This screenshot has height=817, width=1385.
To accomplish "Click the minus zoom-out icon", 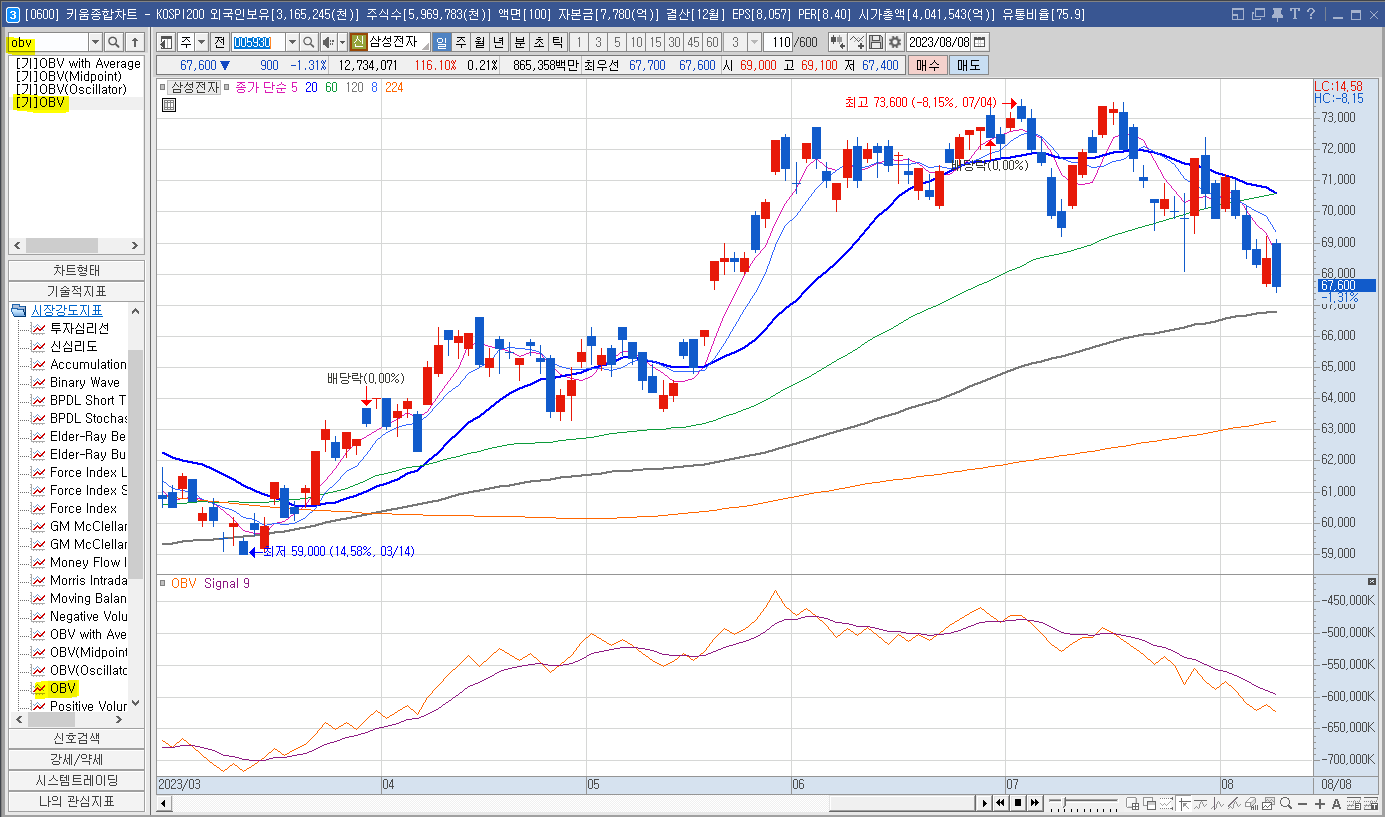I will [1303, 804].
